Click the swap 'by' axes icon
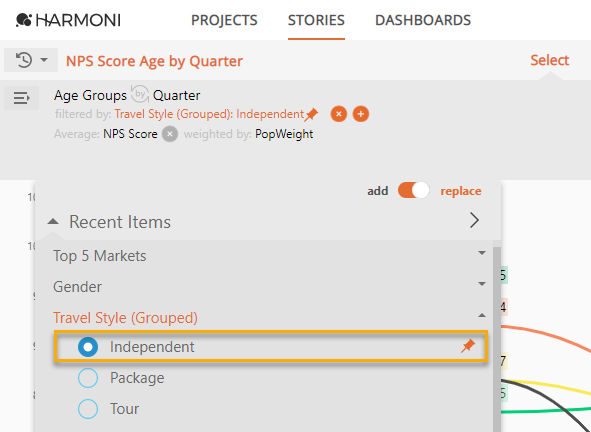 140,94
